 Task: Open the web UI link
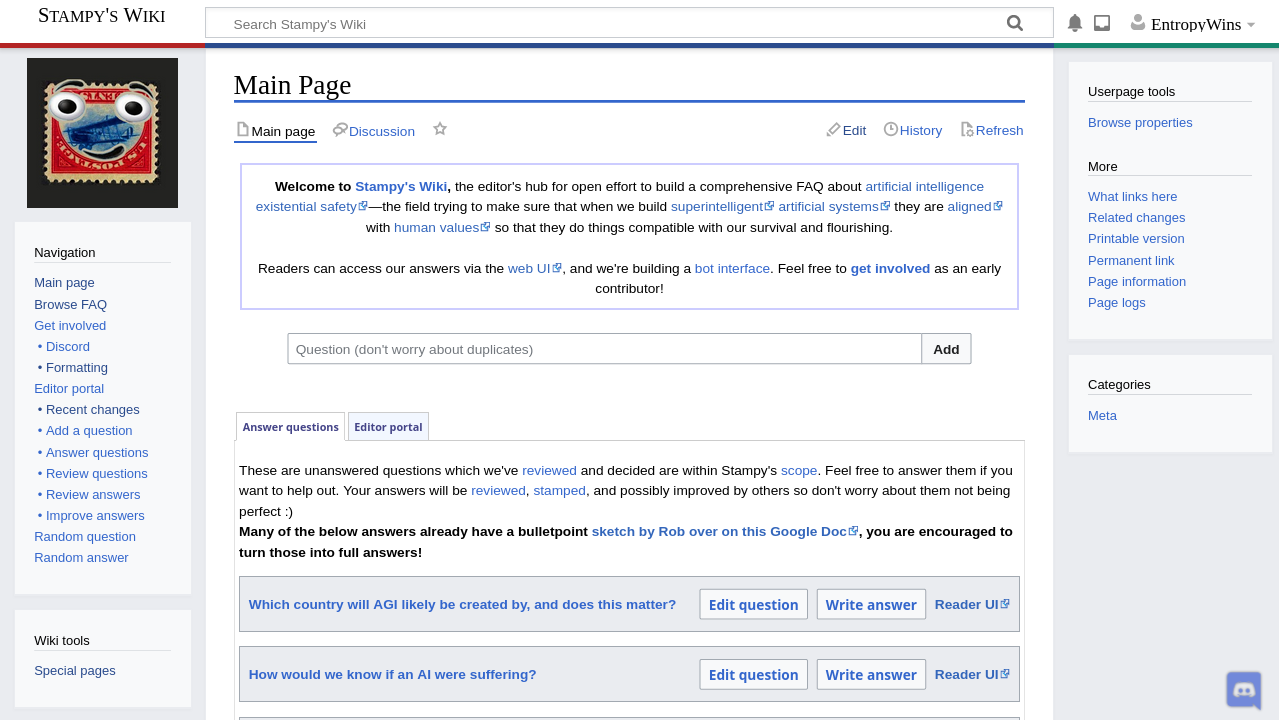[535, 268]
